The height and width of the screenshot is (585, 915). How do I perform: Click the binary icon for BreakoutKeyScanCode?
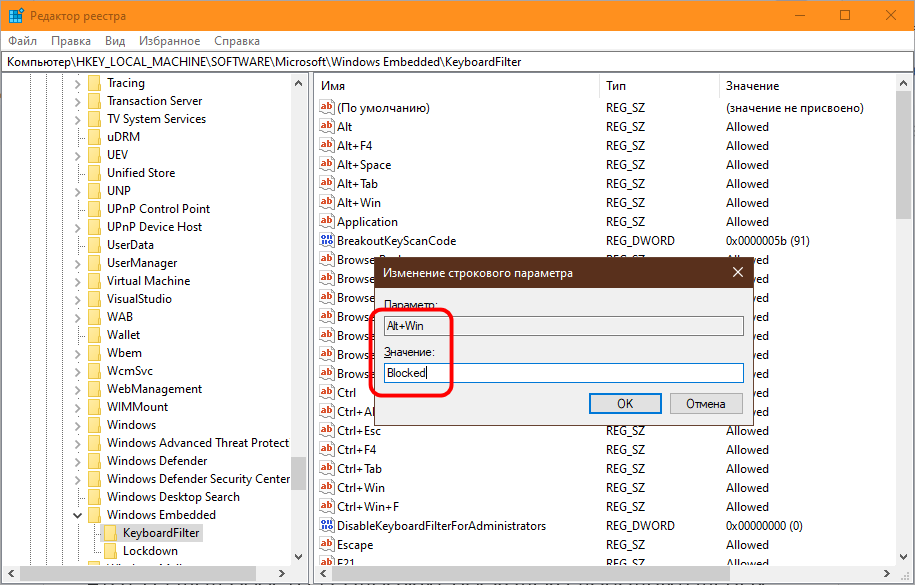pyautogui.click(x=327, y=241)
